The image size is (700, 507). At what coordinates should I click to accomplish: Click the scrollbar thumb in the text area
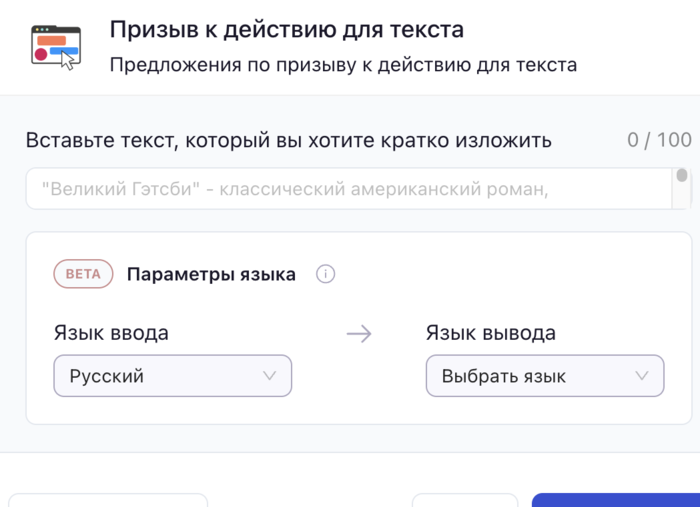[682, 177]
